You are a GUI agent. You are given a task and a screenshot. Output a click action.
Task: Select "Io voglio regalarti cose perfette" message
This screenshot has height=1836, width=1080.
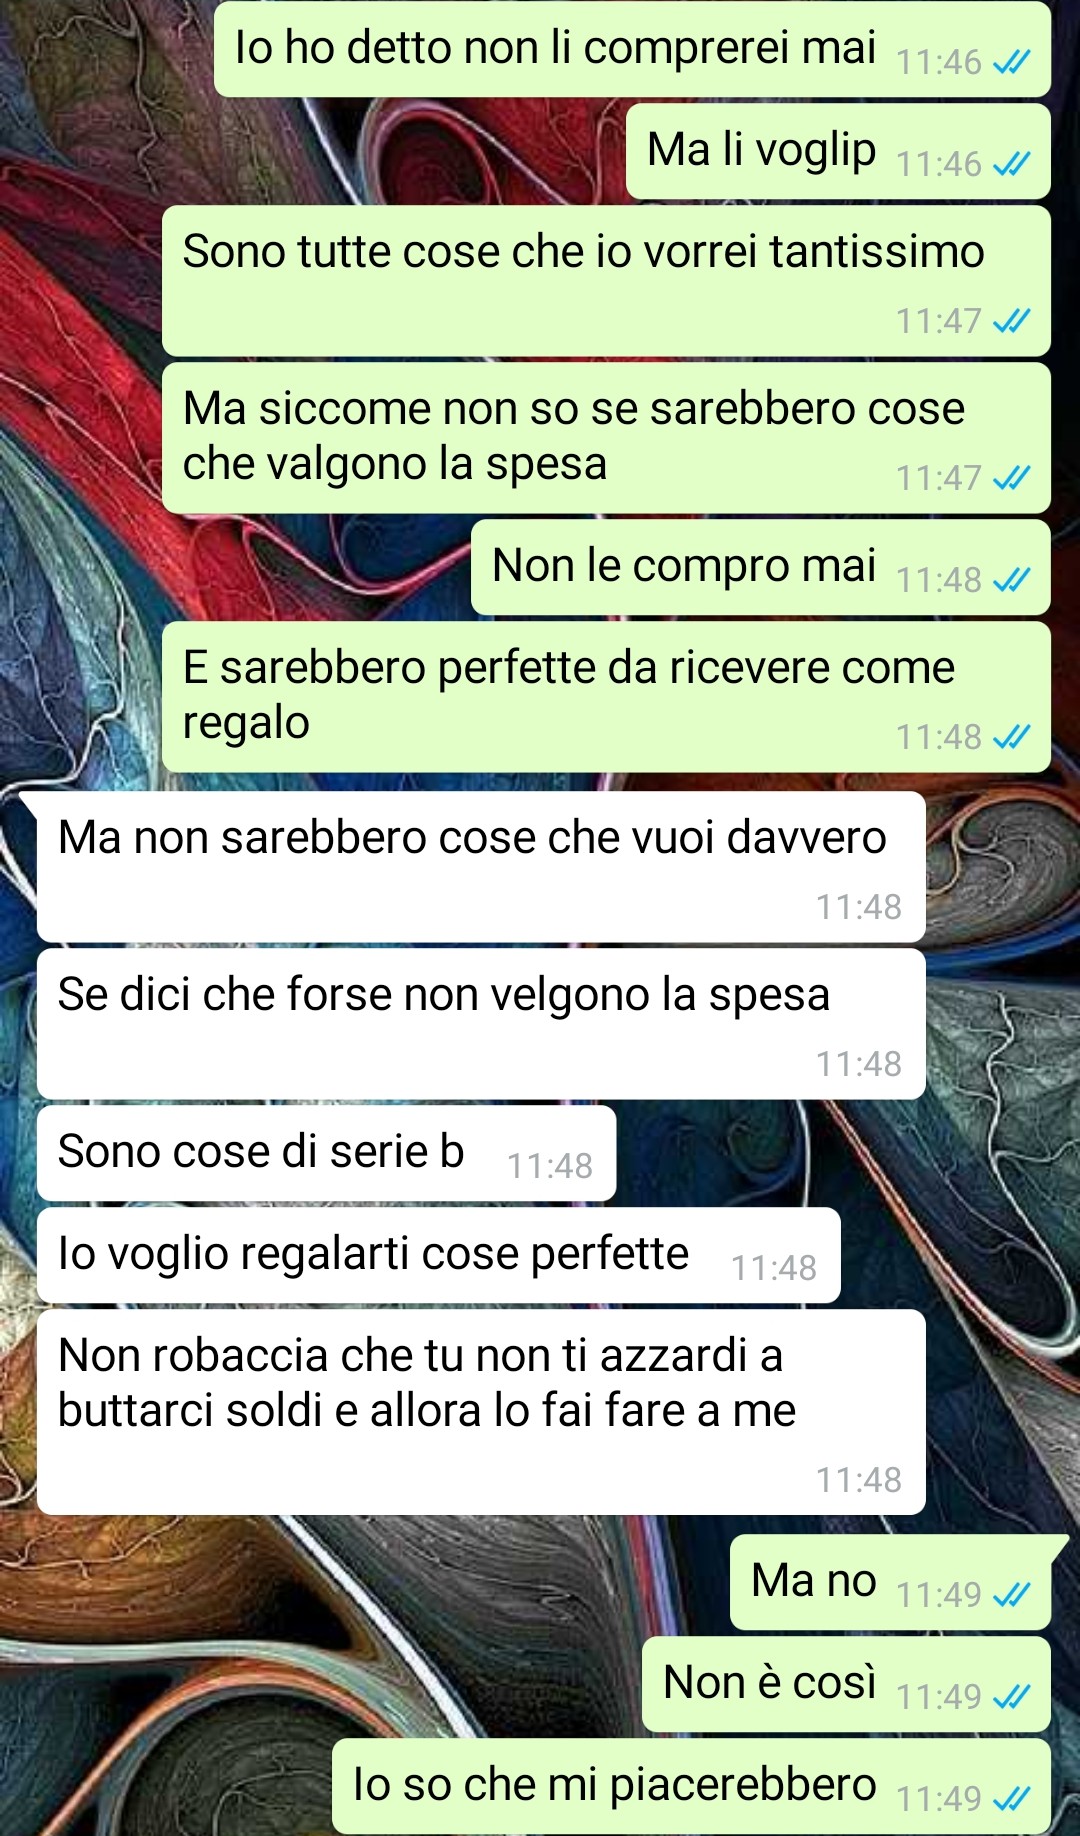[x=438, y=1255]
